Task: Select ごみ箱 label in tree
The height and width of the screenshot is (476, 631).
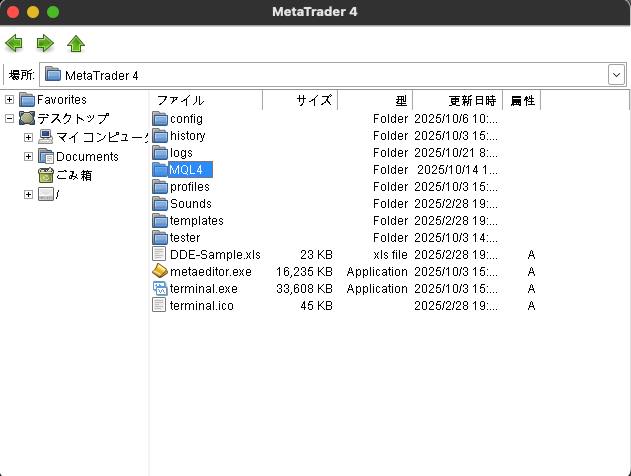Action: click(x=74, y=175)
